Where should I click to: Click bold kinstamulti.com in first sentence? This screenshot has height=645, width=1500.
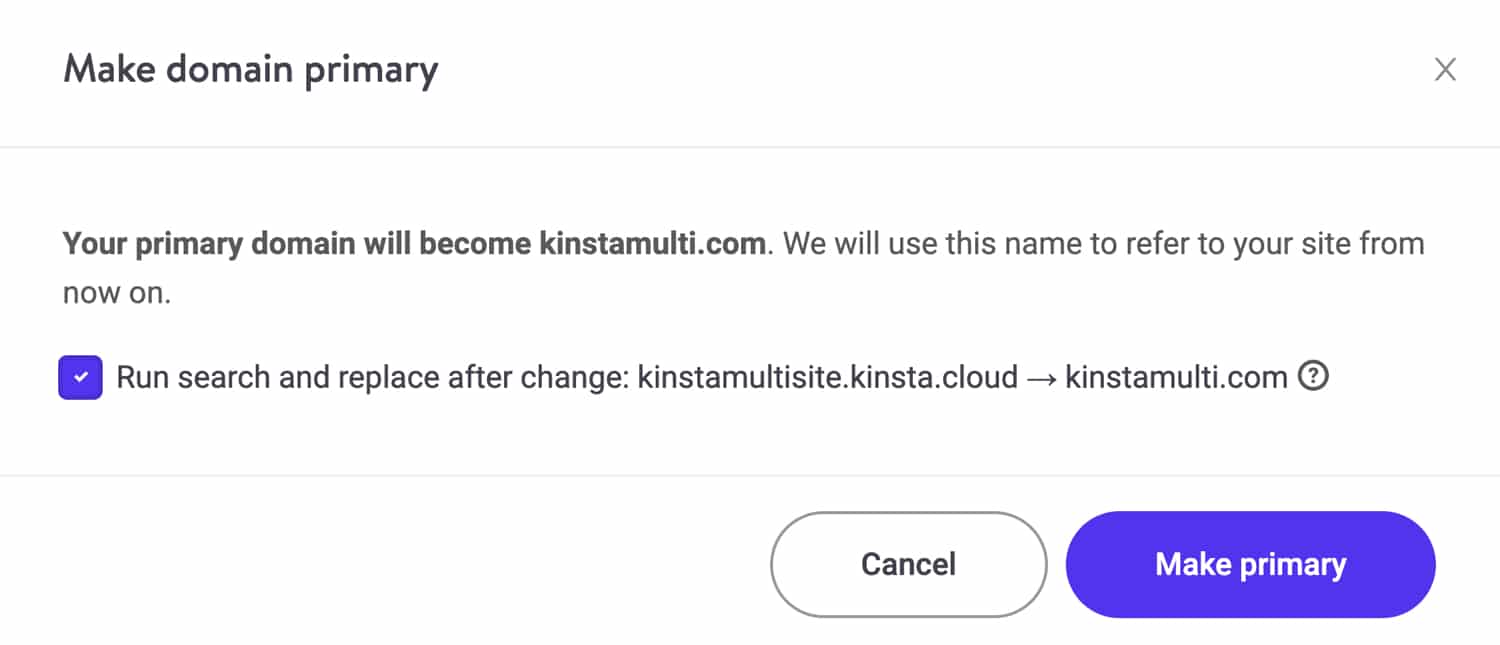click(x=652, y=244)
